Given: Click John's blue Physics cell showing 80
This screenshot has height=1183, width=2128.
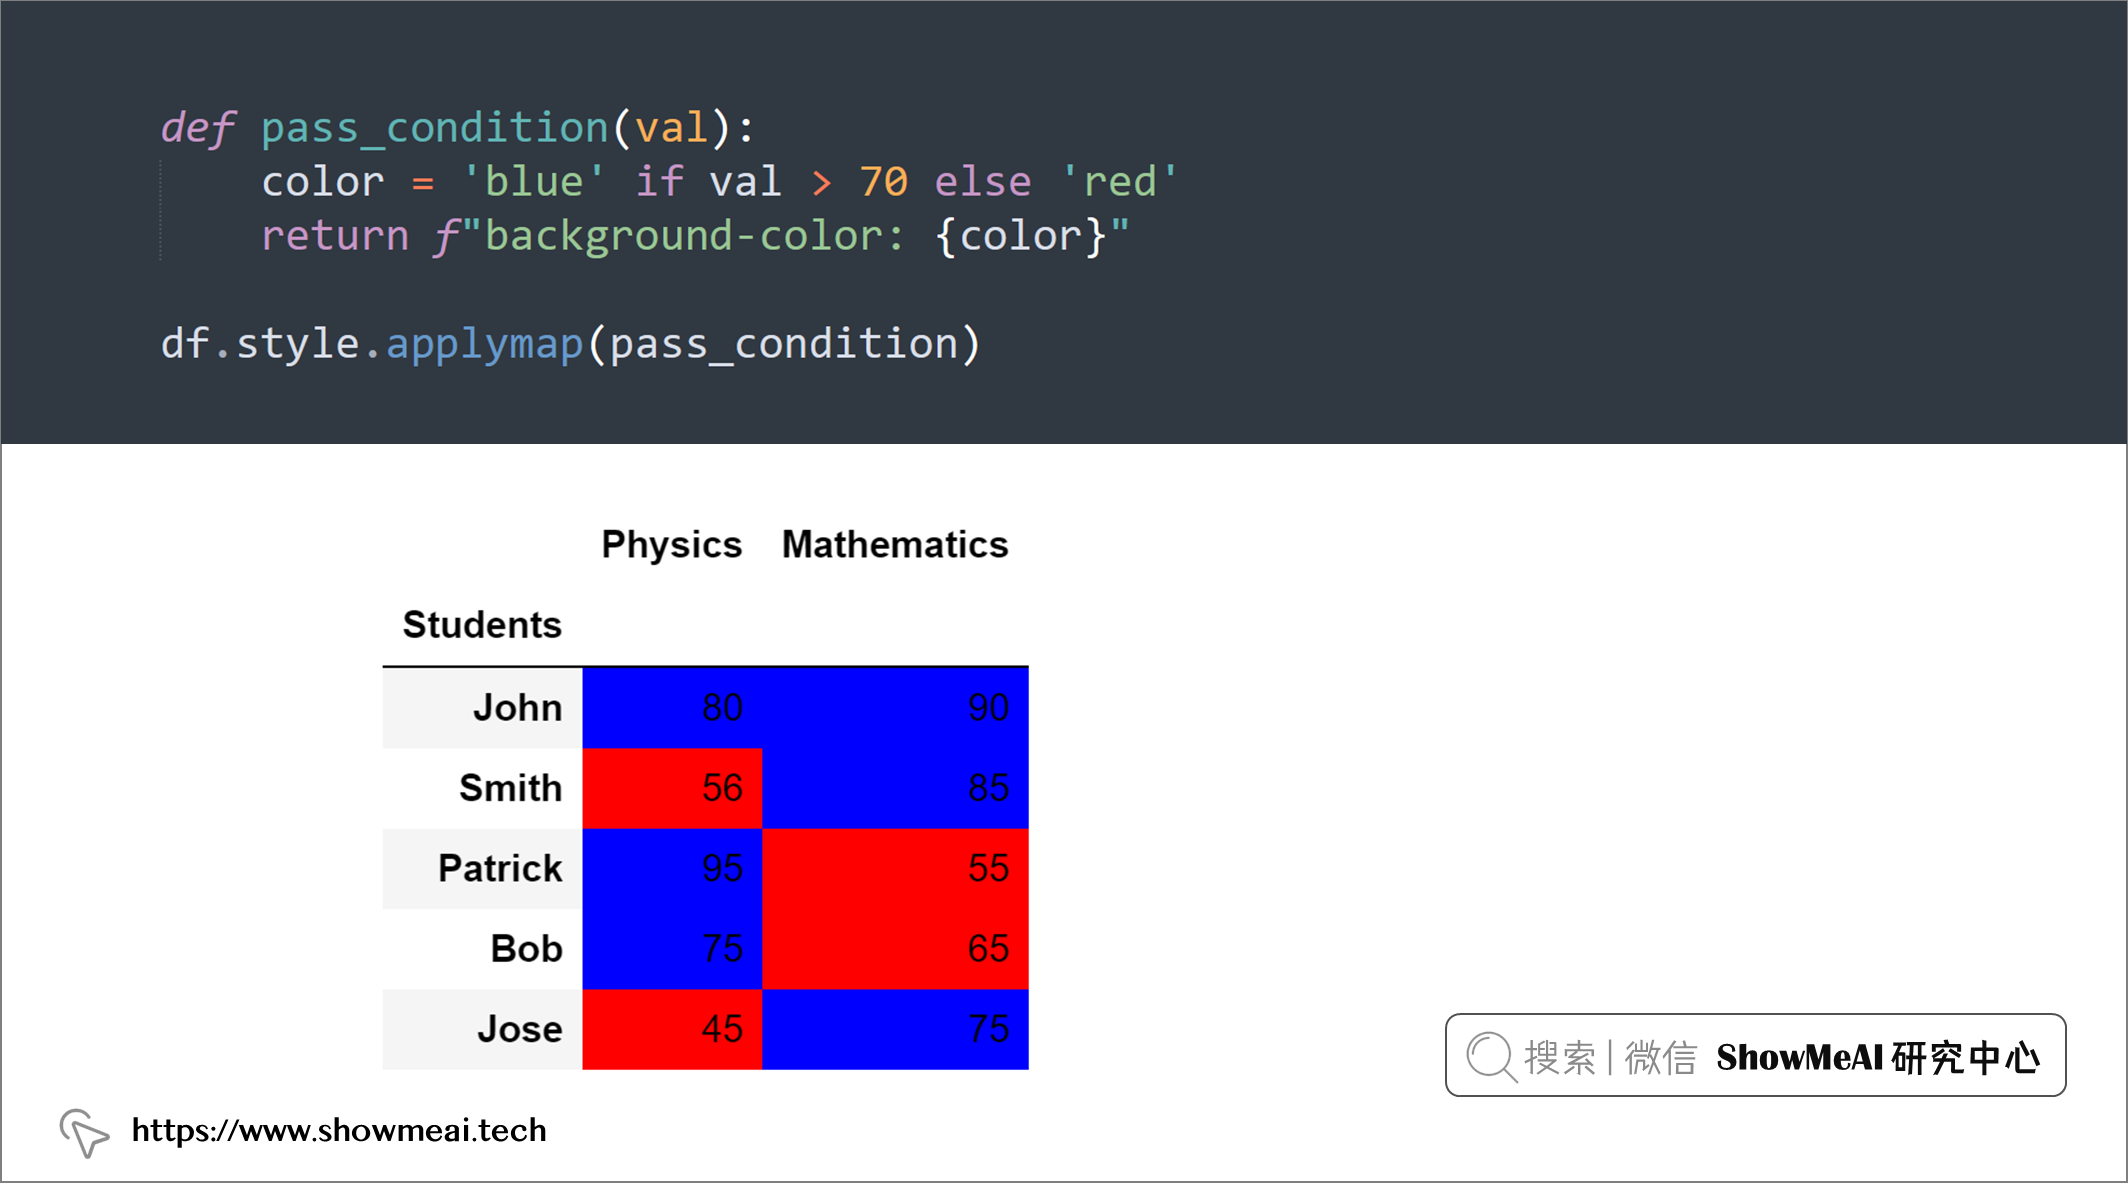Looking at the screenshot, I should [x=672, y=708].
